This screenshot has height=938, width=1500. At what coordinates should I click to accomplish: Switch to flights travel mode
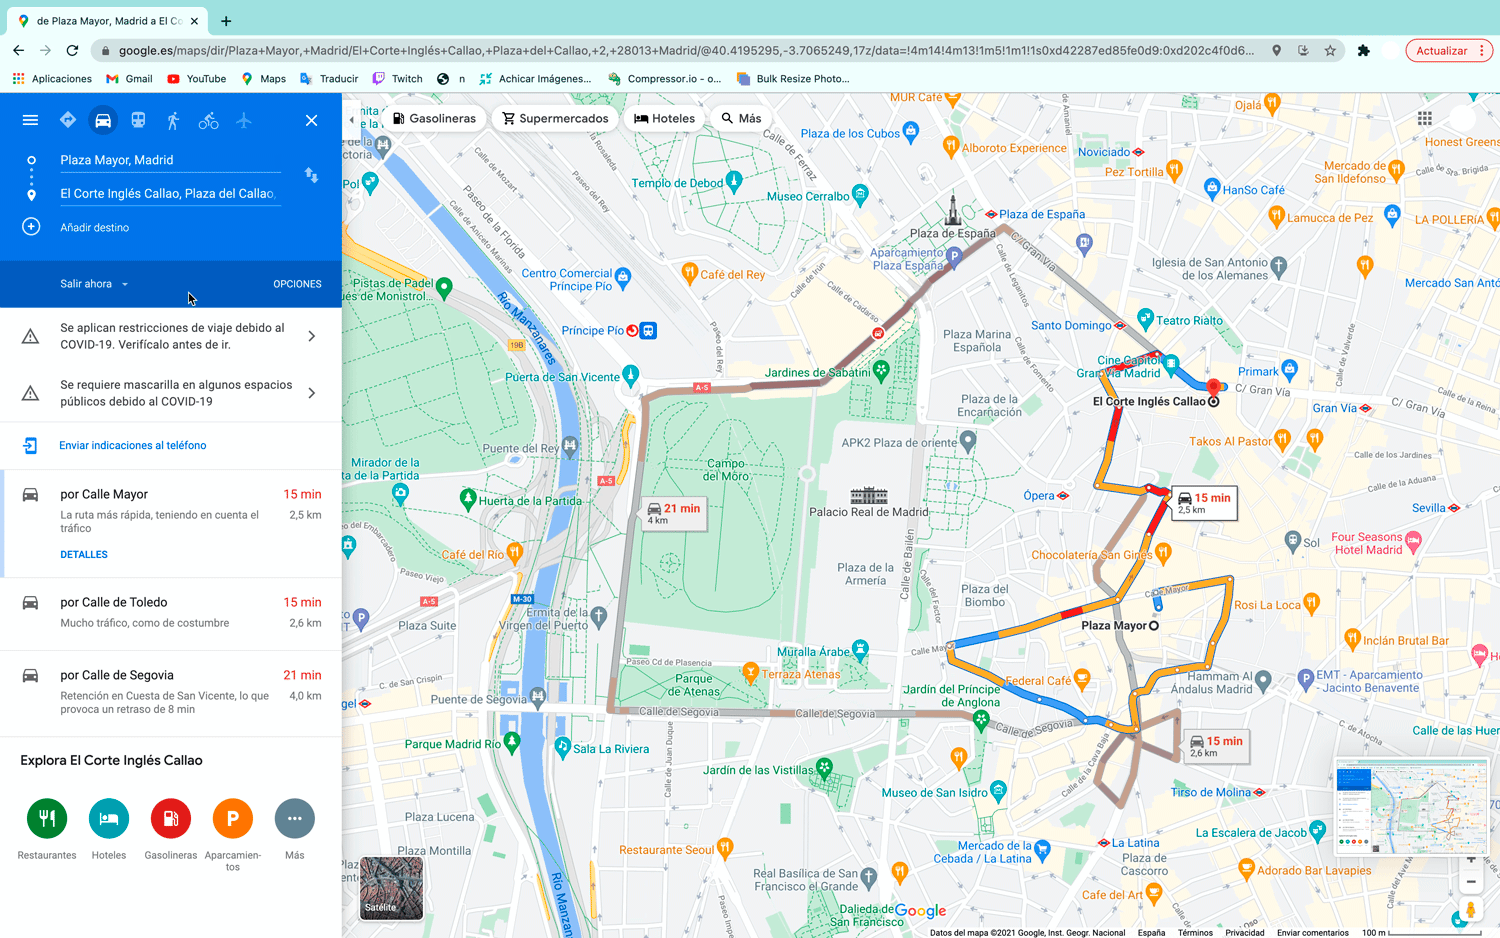coord(244,120)
